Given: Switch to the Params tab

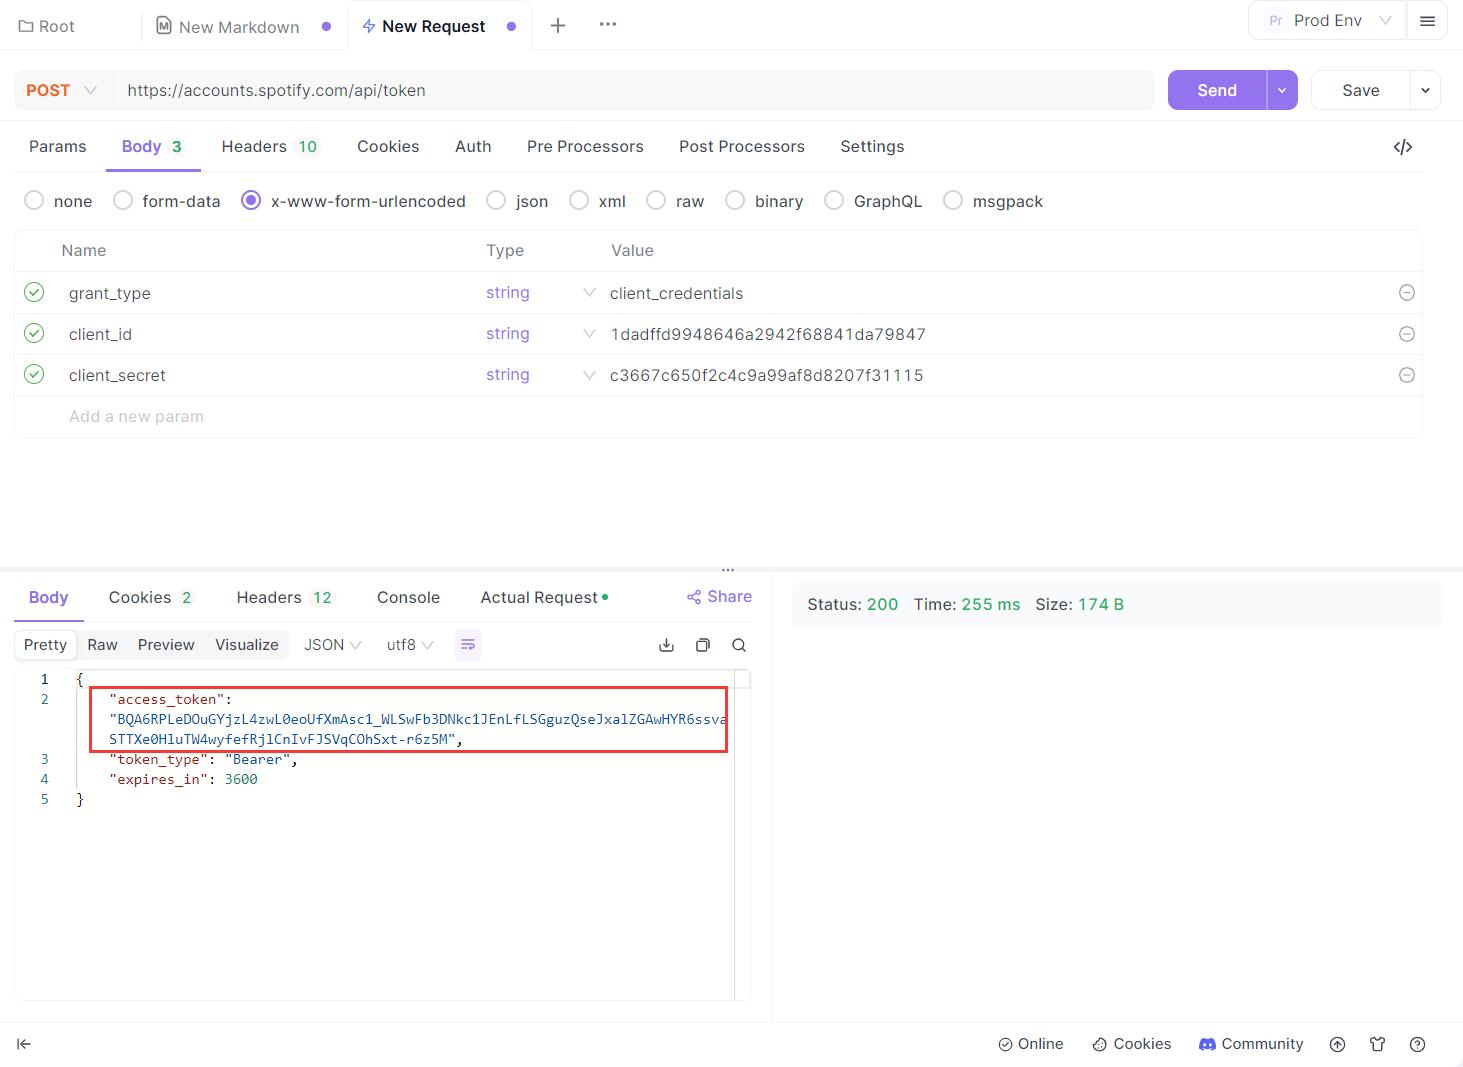Looking at the screenshot, I should (x=58, y=147).
